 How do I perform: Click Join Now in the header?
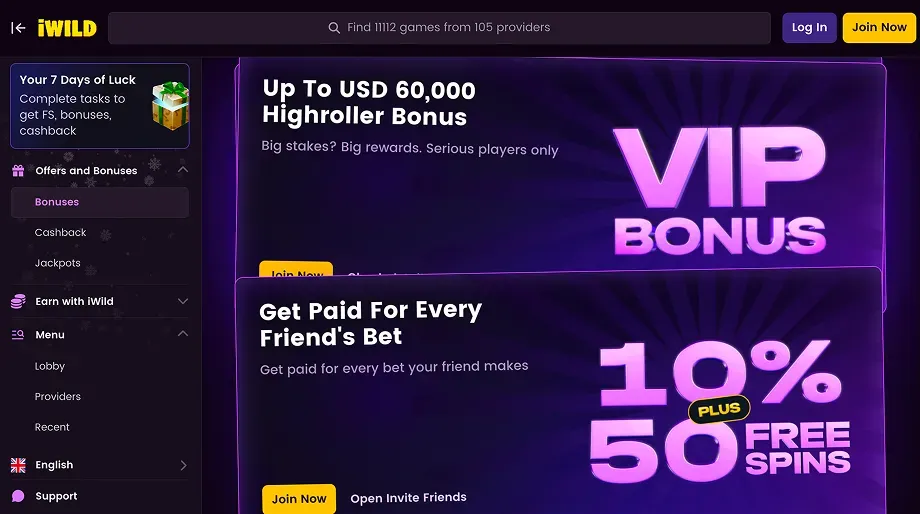879,28
